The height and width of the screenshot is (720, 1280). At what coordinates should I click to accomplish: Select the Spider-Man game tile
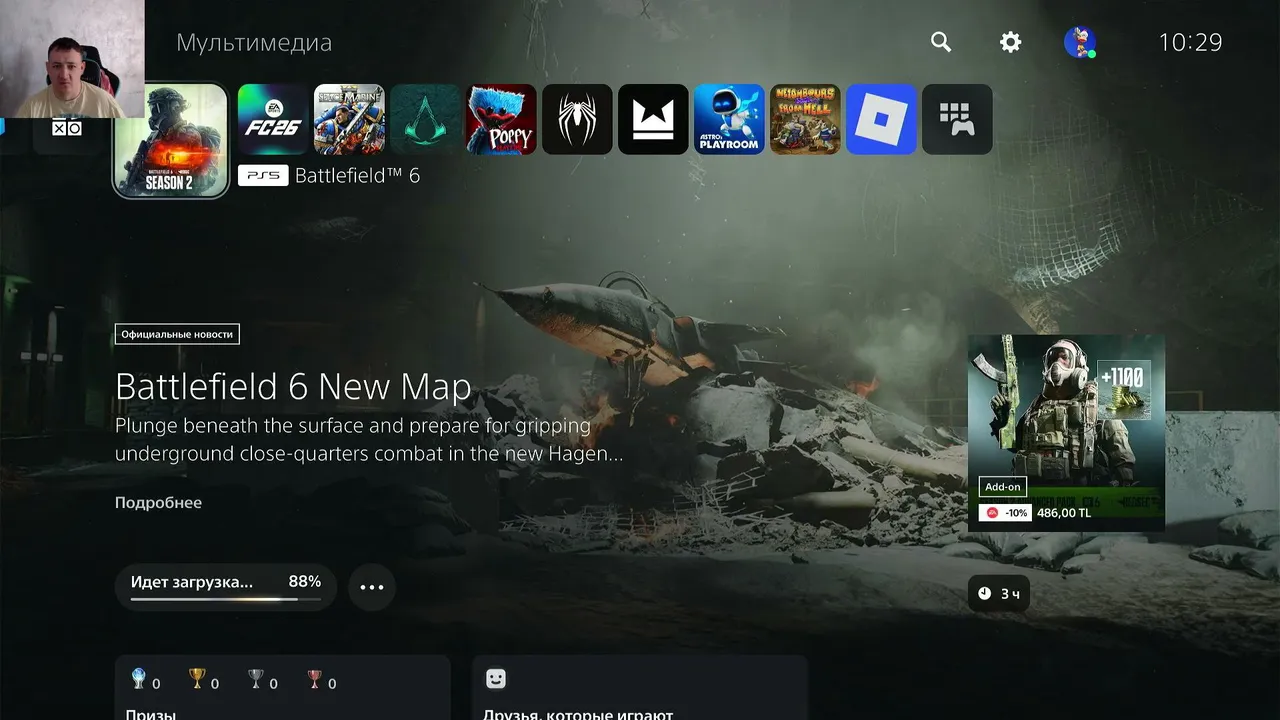(x=577, y=119)
